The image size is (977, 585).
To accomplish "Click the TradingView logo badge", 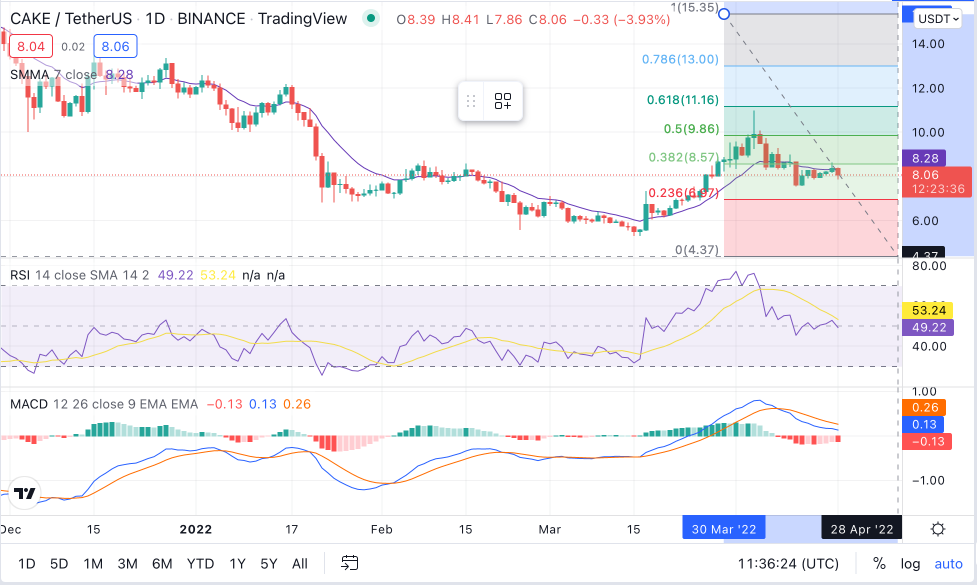I will click(x=25, y=493).
